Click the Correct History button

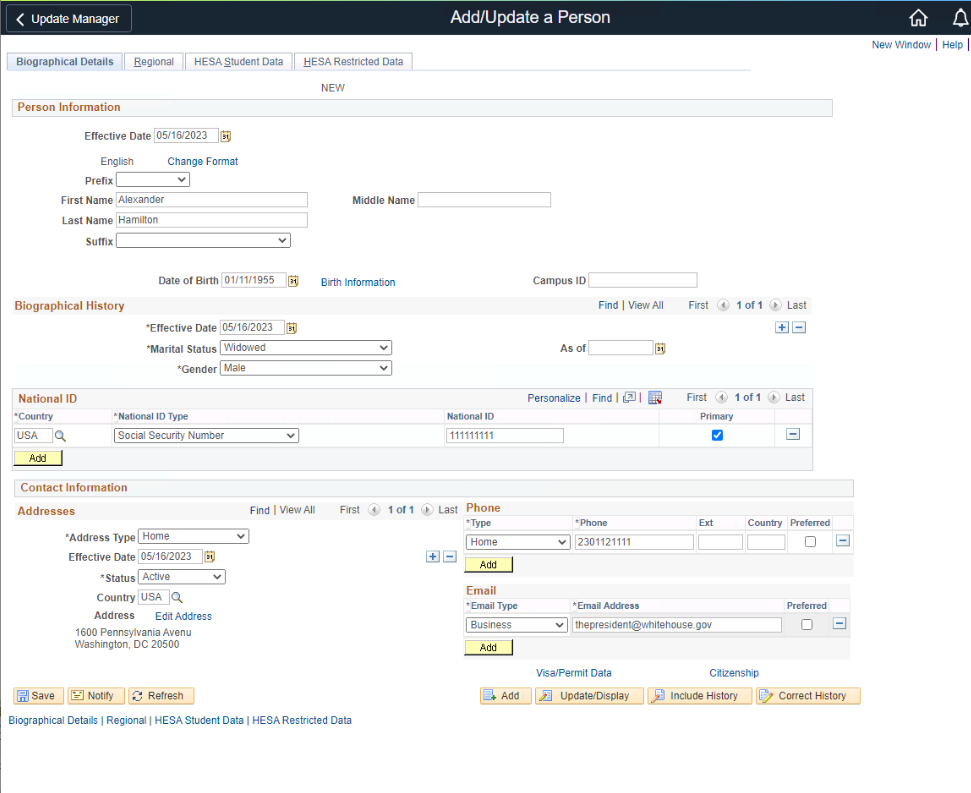pyautogui.click(x=808, y=696)
